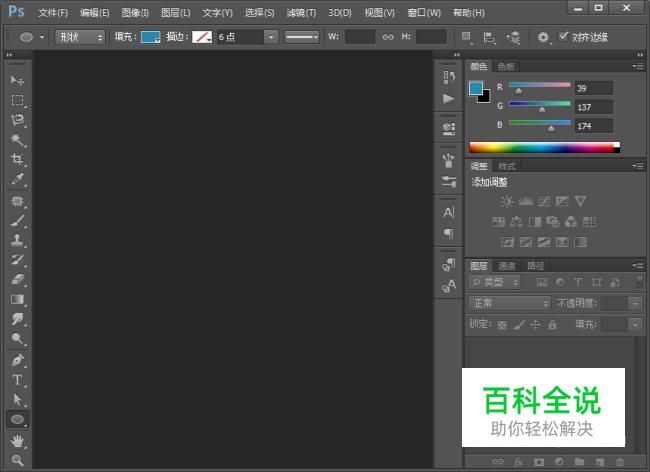Click the G value input field
Image resolution: width=650 pixels, height=472 pixels.
pyautogui.click(x=595, y=107)
